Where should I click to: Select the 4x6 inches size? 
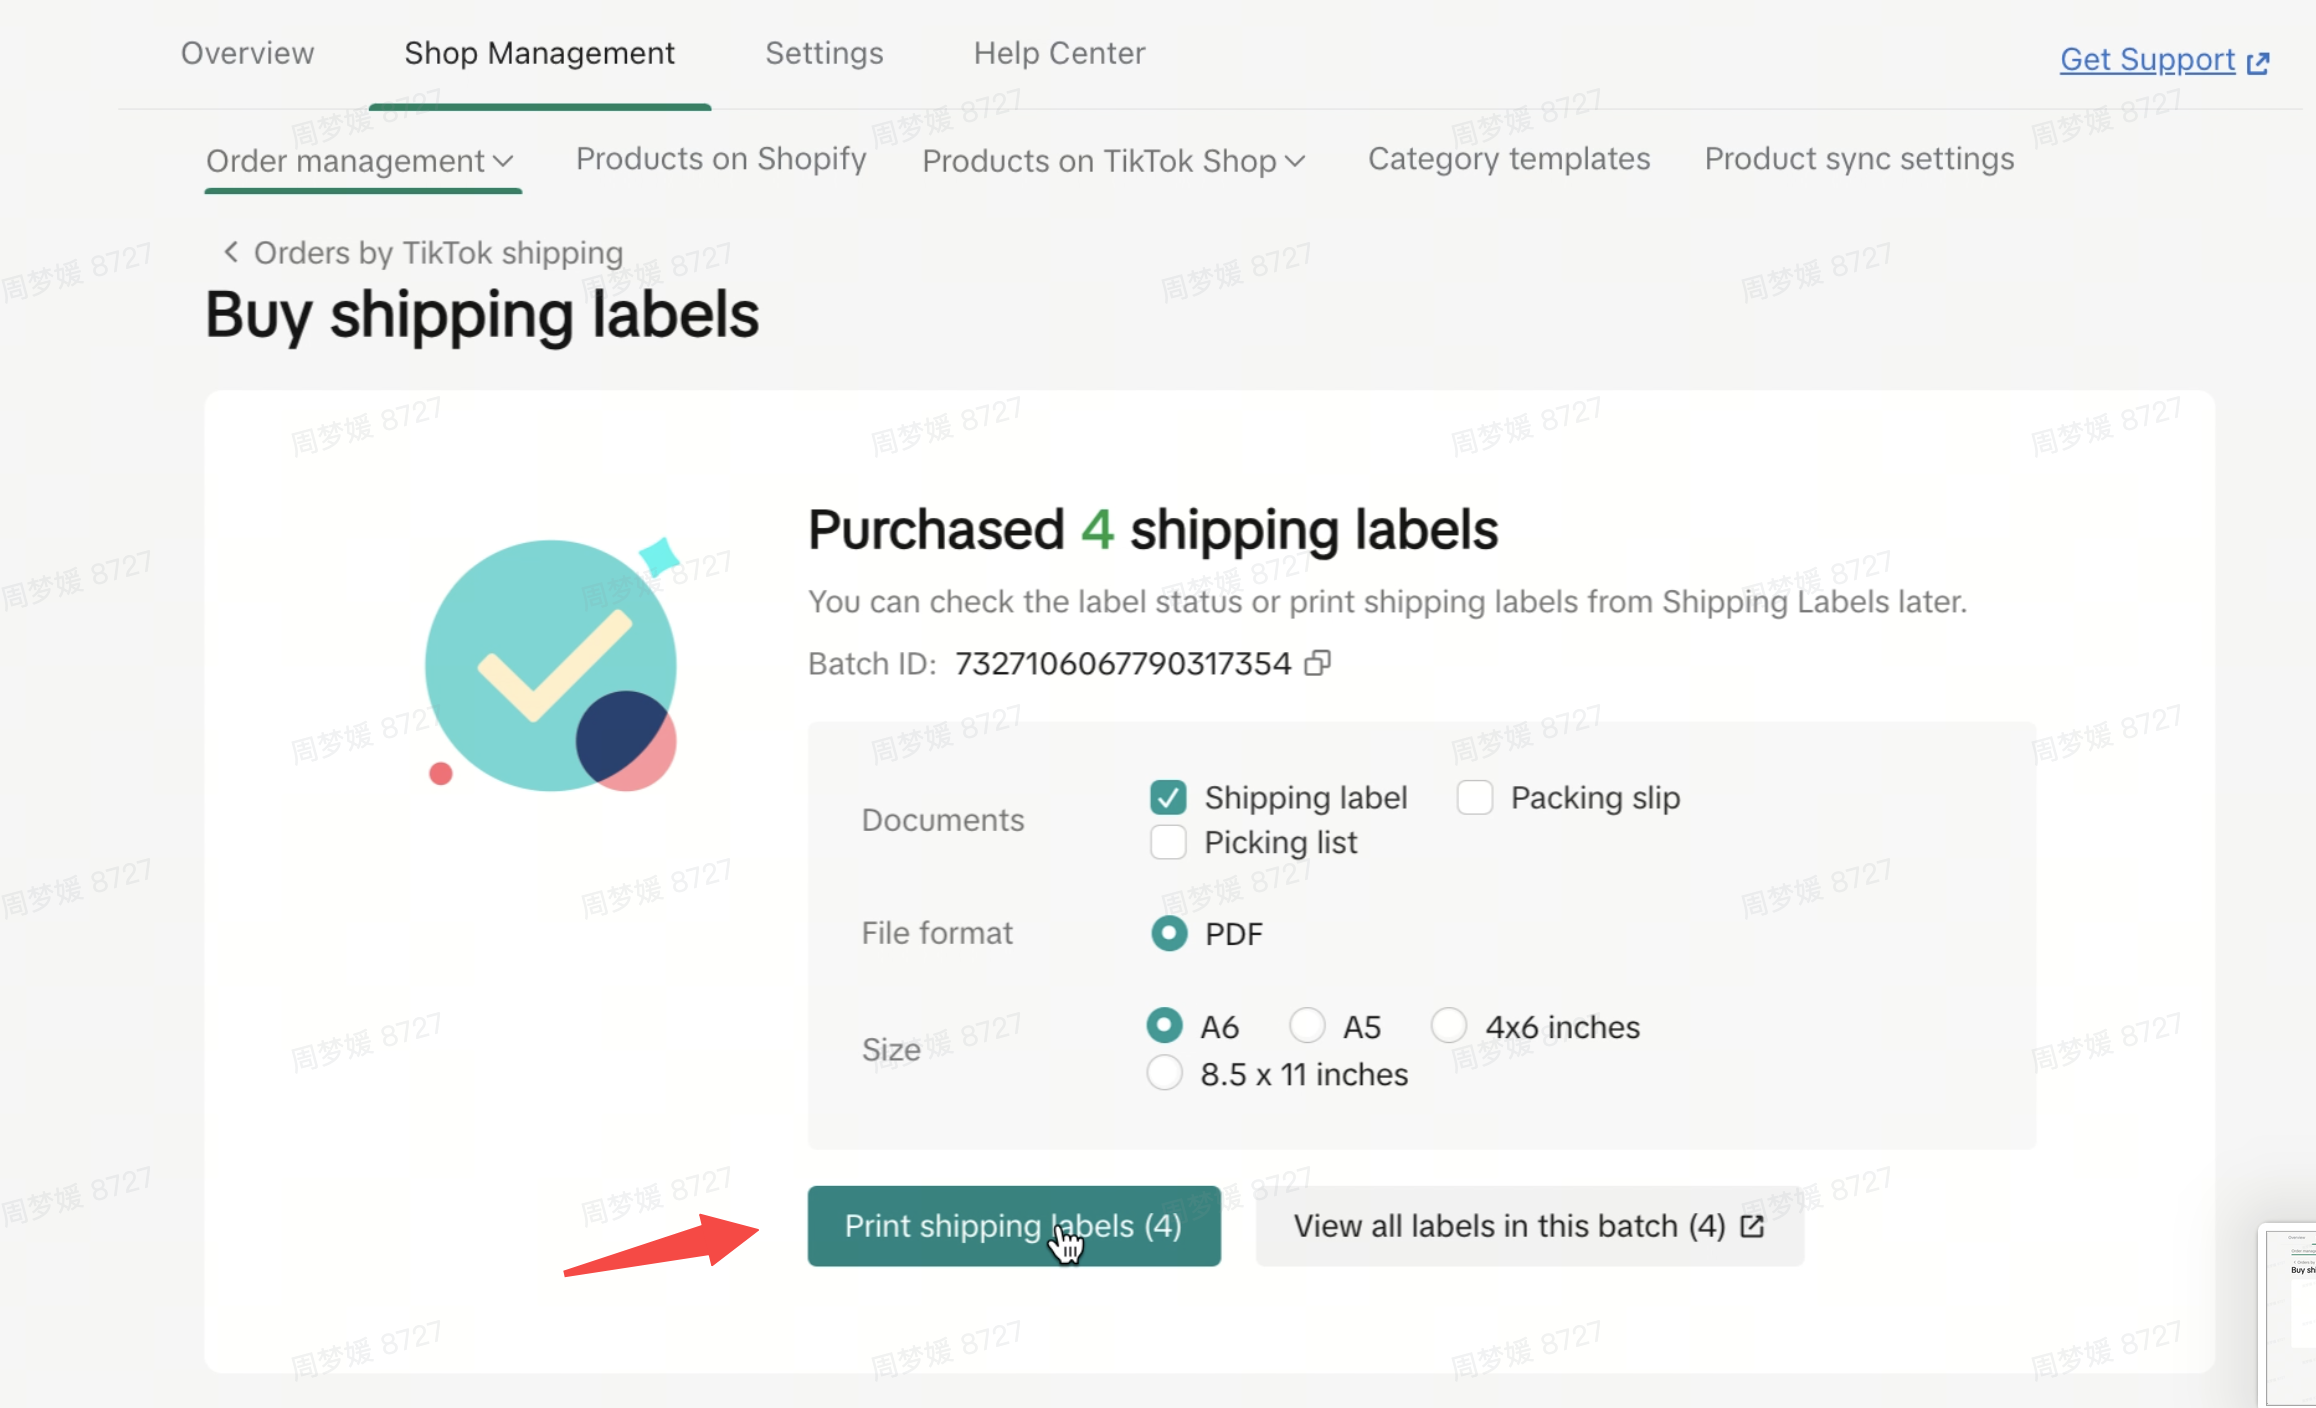coord(1449,1026)
